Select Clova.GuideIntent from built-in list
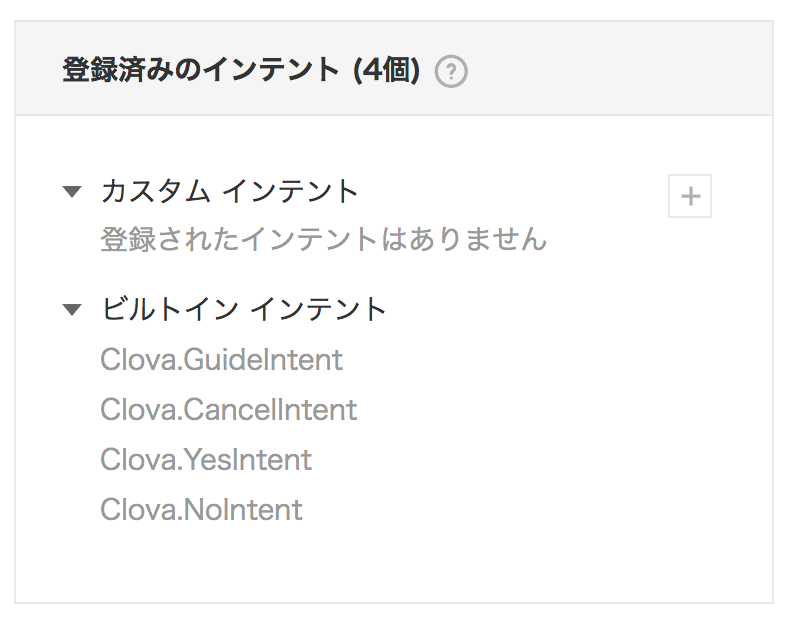The height and width of the screenshot is (642, 802). tap(221, 360)
